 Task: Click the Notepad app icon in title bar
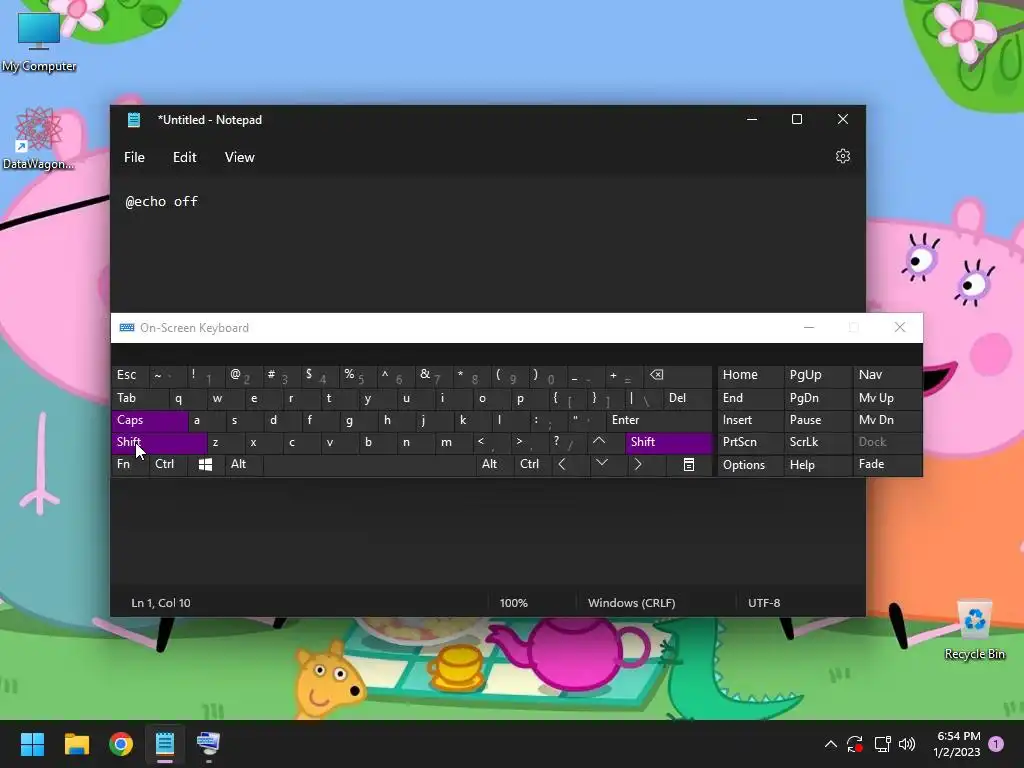pyautogui.click(x=134, y=120)
